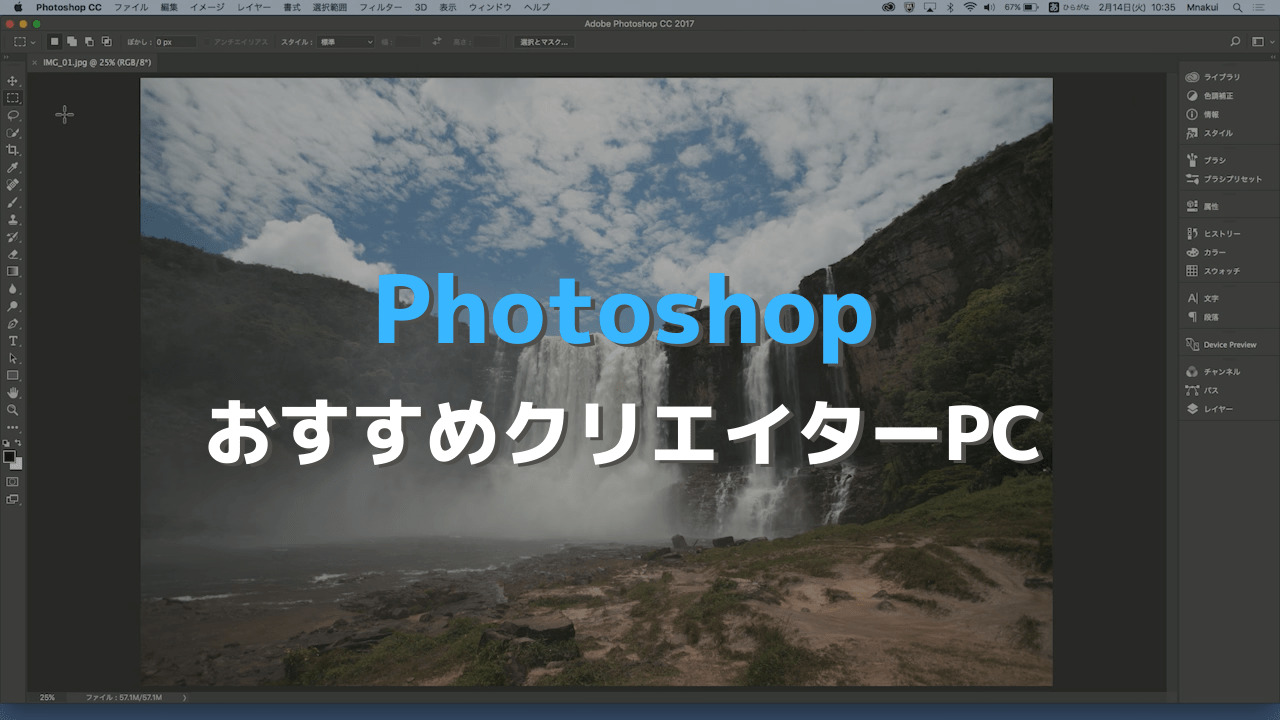The image size is (1280, 720).
Task: Click the foreground color swatch
Action: 10,457
